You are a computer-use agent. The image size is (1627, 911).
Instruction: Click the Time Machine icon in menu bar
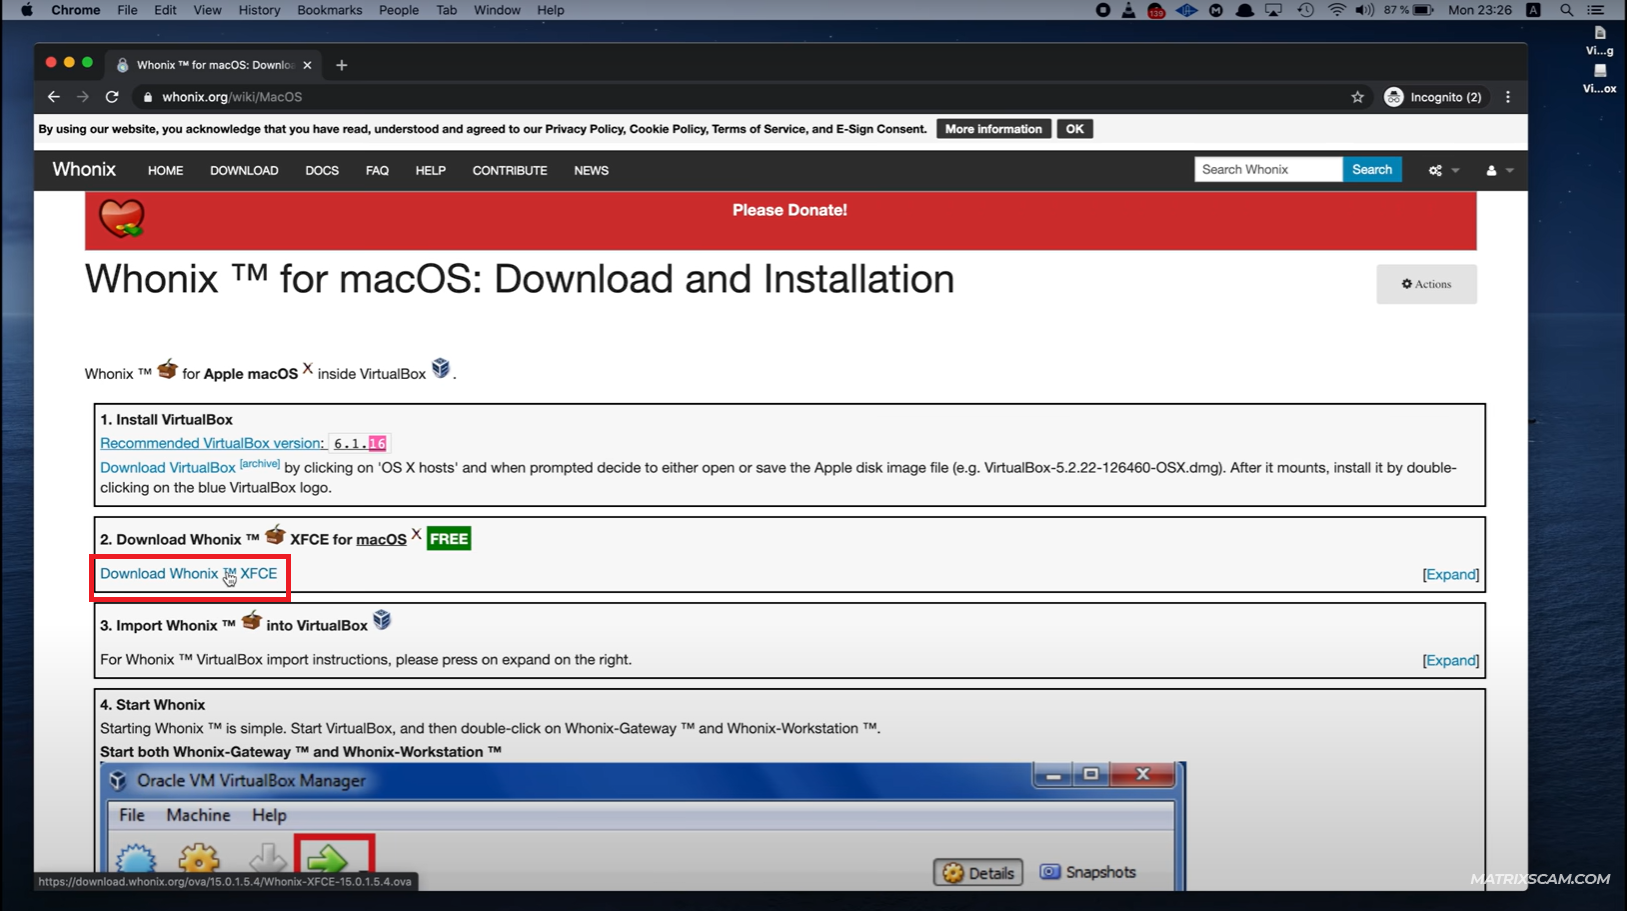pos(1305,10)
